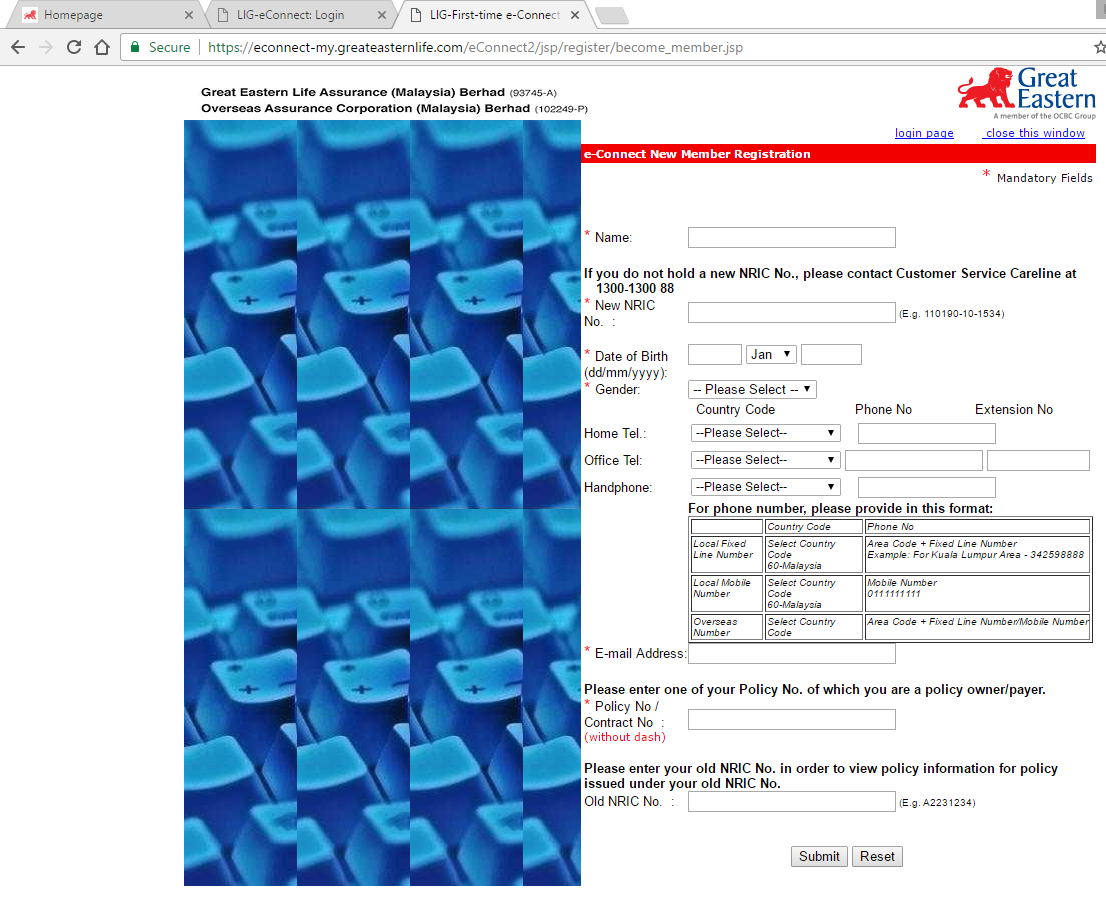
Task: Switch to the LIG-eConnect: Login tab
Action: tap(300, 15)
